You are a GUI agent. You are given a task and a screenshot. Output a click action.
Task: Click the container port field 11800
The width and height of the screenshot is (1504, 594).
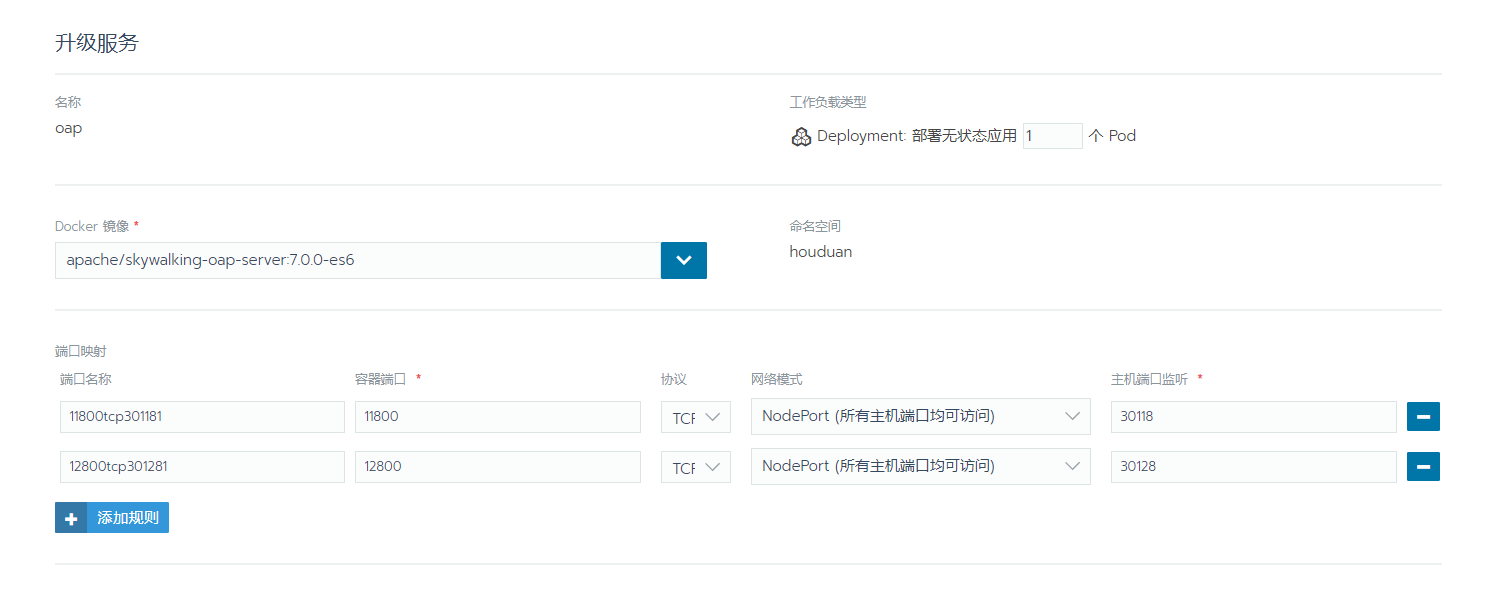click(498, 417)
